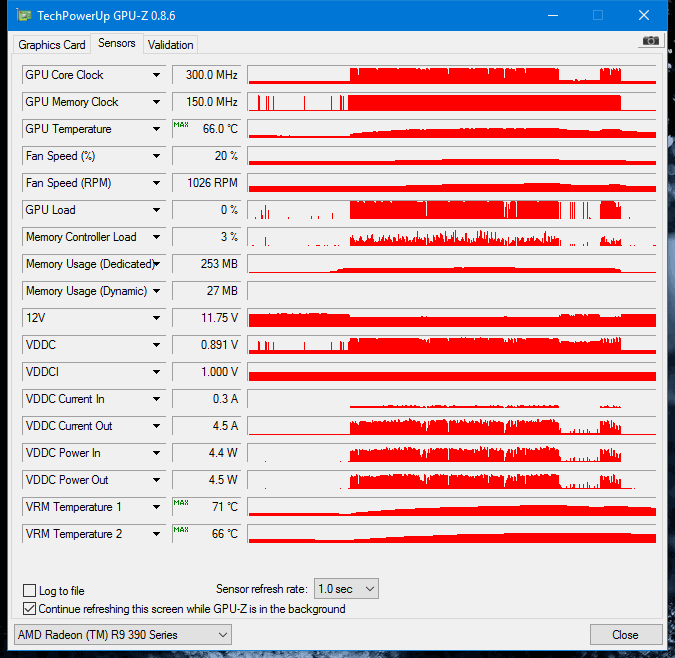Select the Sensors tab
This screenshot has height=658, width=675.
[117, 43]
